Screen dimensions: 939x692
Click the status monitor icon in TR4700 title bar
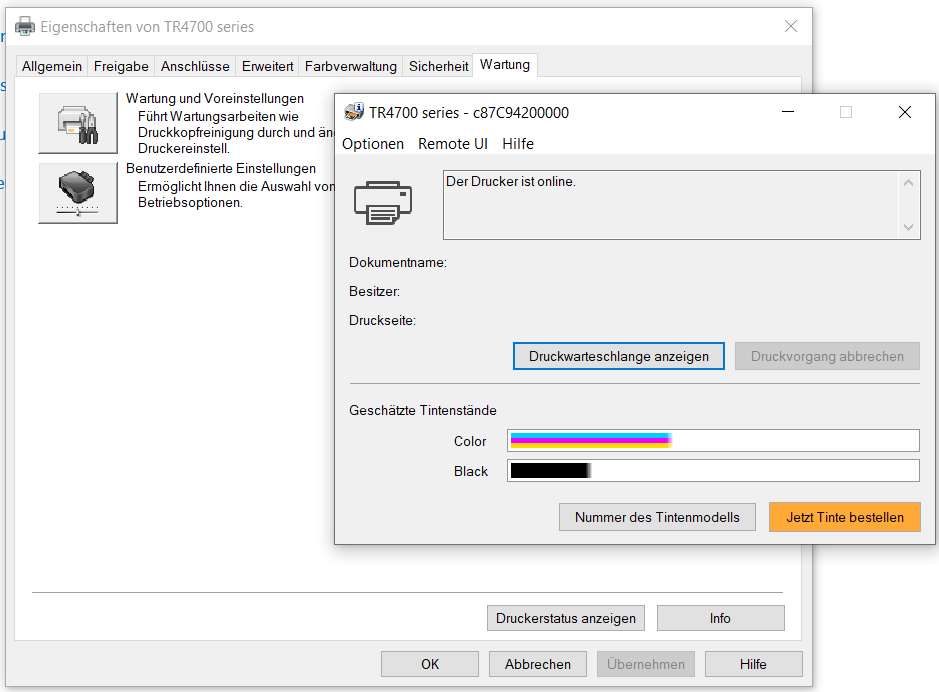(354, 112)
